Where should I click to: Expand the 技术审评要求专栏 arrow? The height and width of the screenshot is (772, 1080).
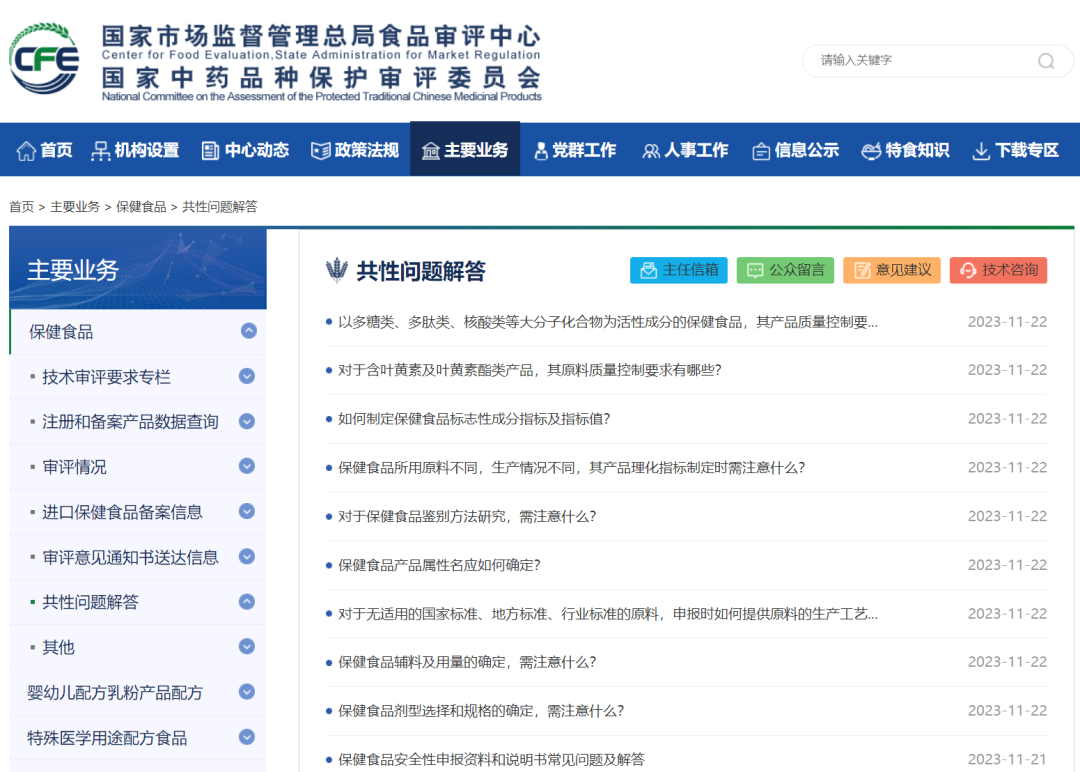pyautogui.click(x=247, y=376)
